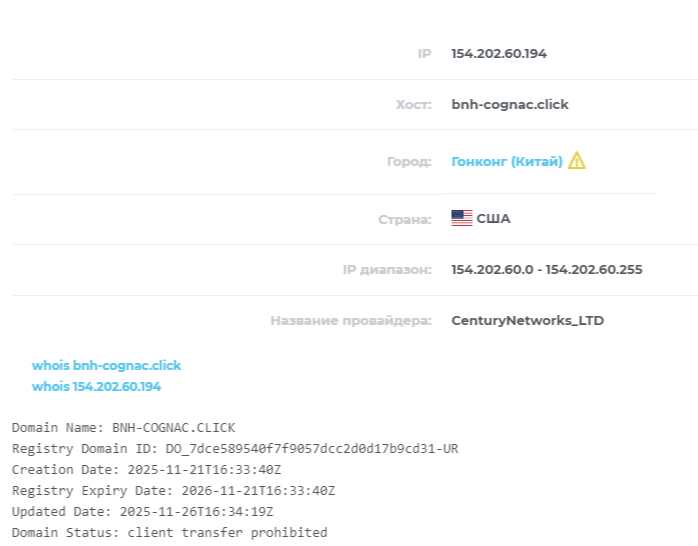
Task: Click the Название провайдера field label
Action: click(x=350, y=321)
